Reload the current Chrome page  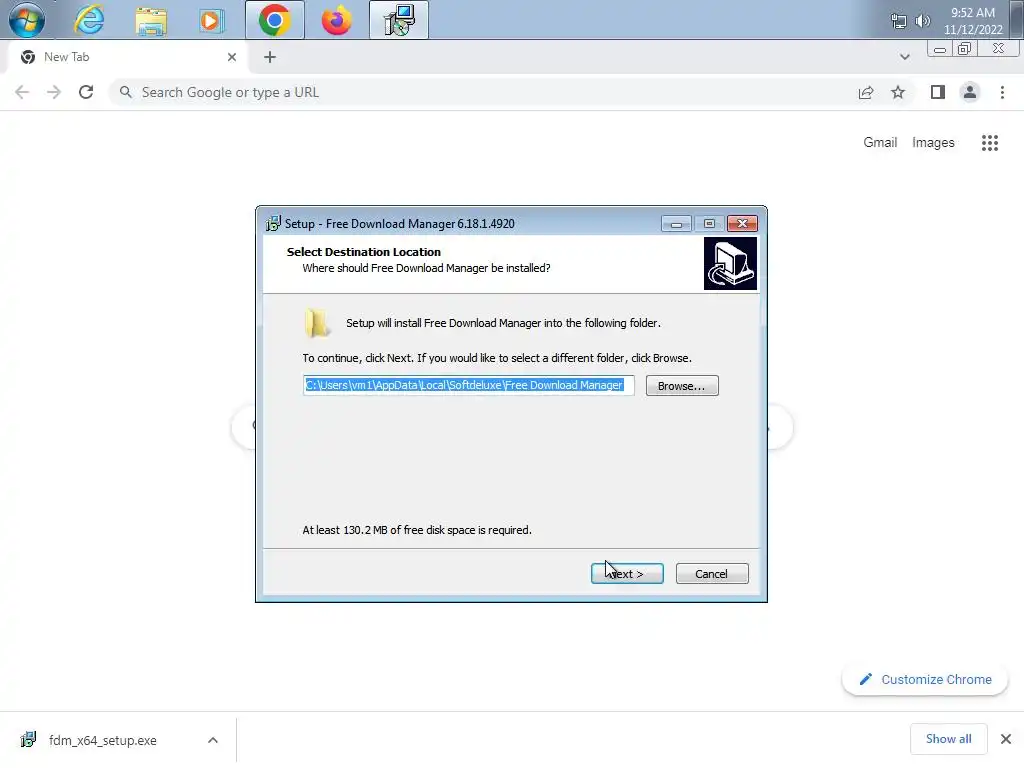point(86,92)
